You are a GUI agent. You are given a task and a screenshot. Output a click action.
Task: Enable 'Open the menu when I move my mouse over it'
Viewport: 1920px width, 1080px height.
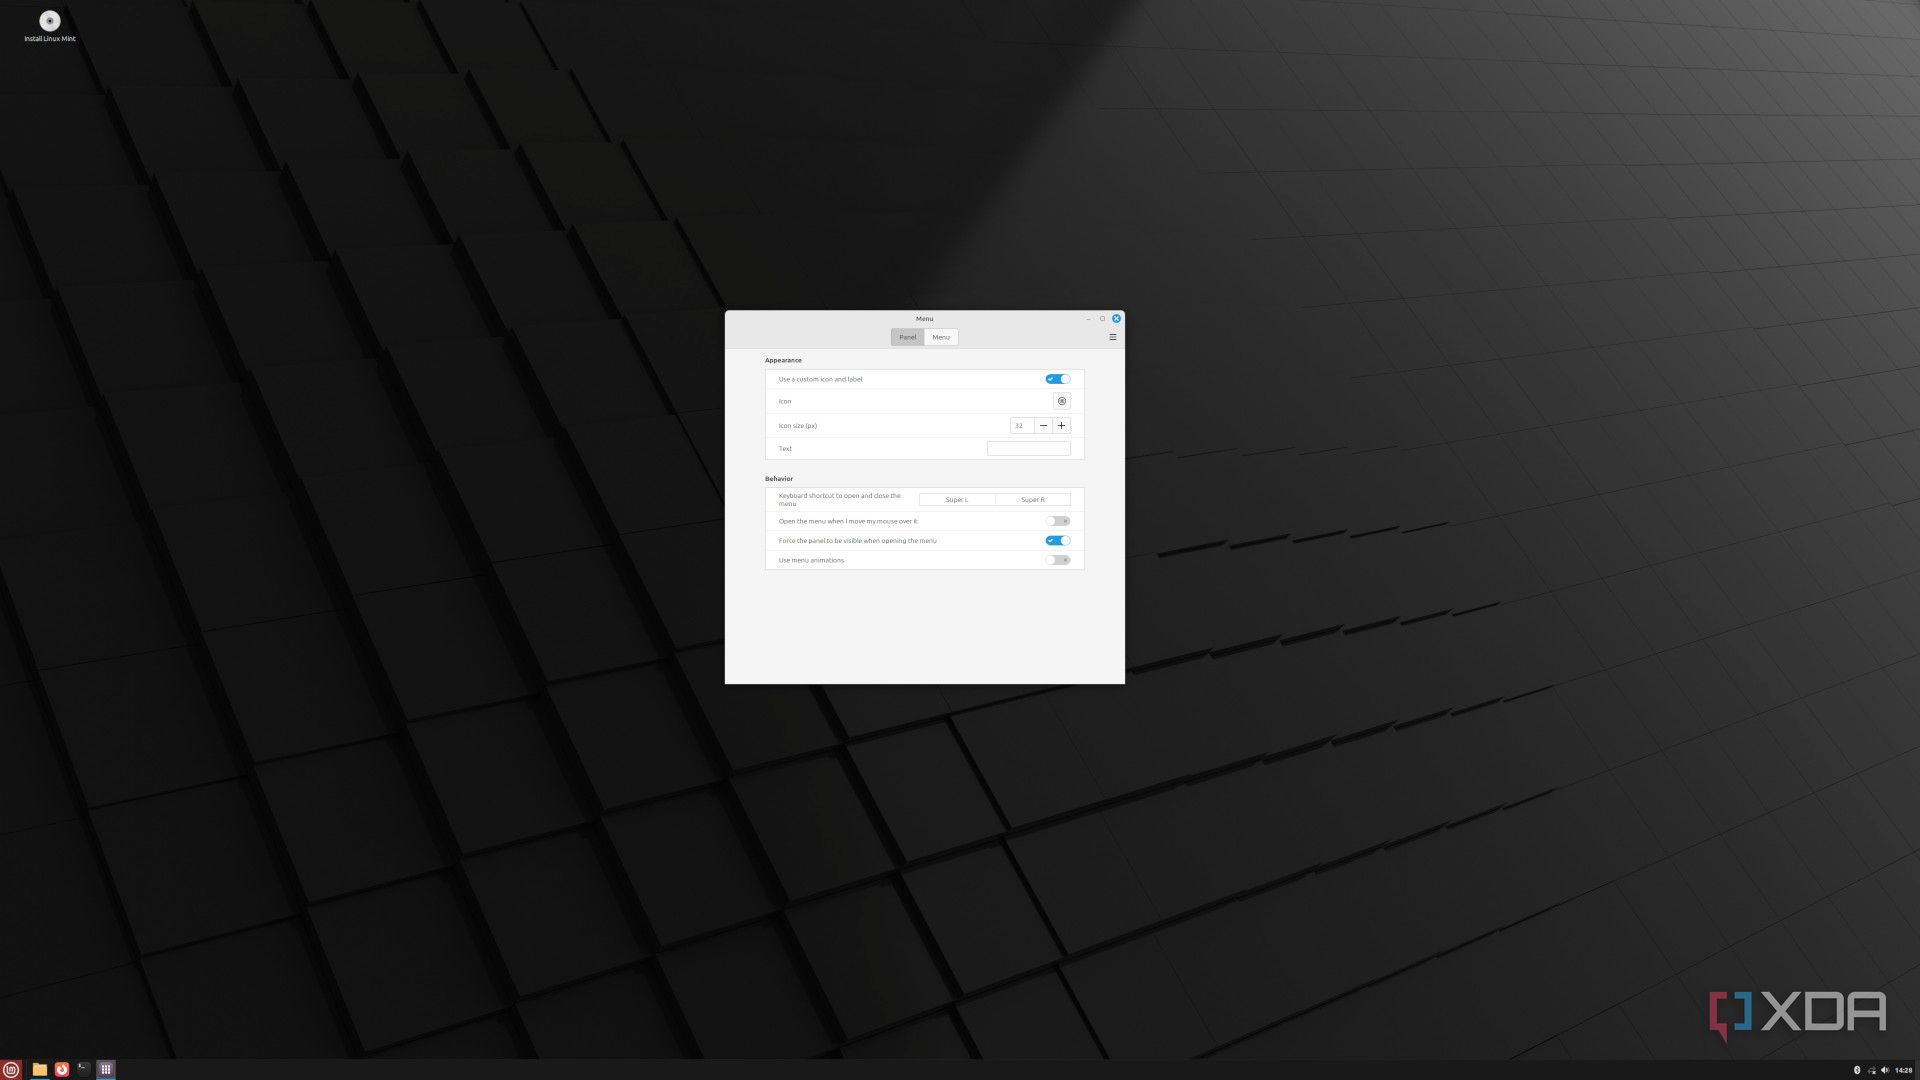(x=1057, y=520)
